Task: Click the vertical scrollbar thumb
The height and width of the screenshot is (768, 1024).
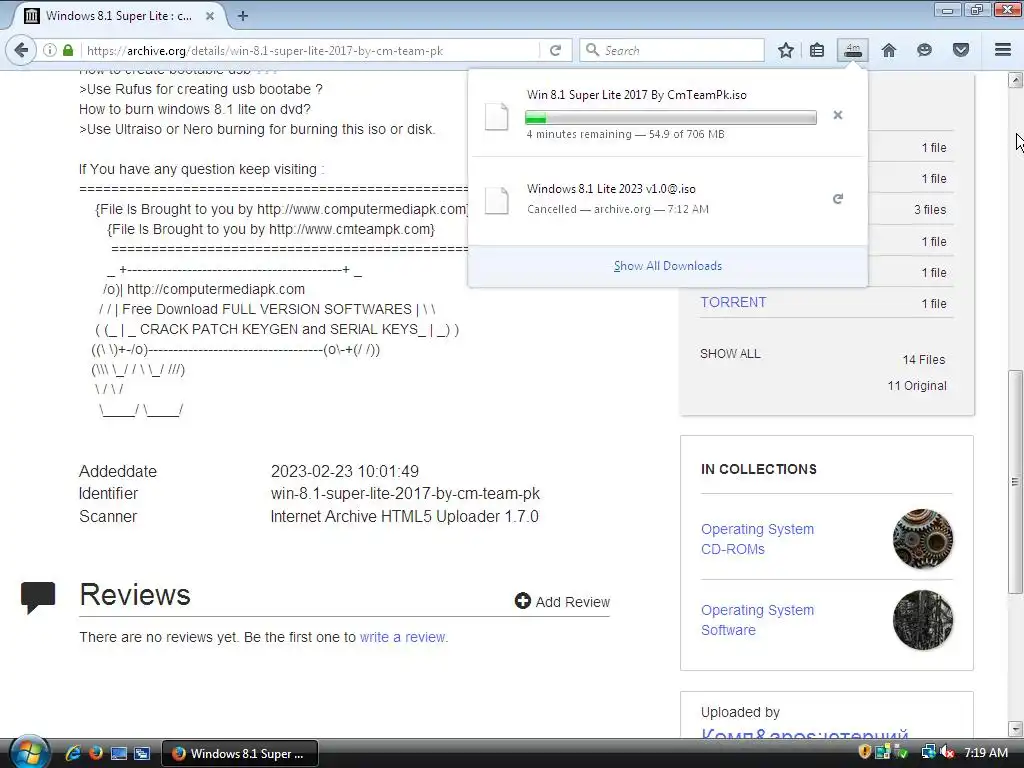Action: point(1016,482)
